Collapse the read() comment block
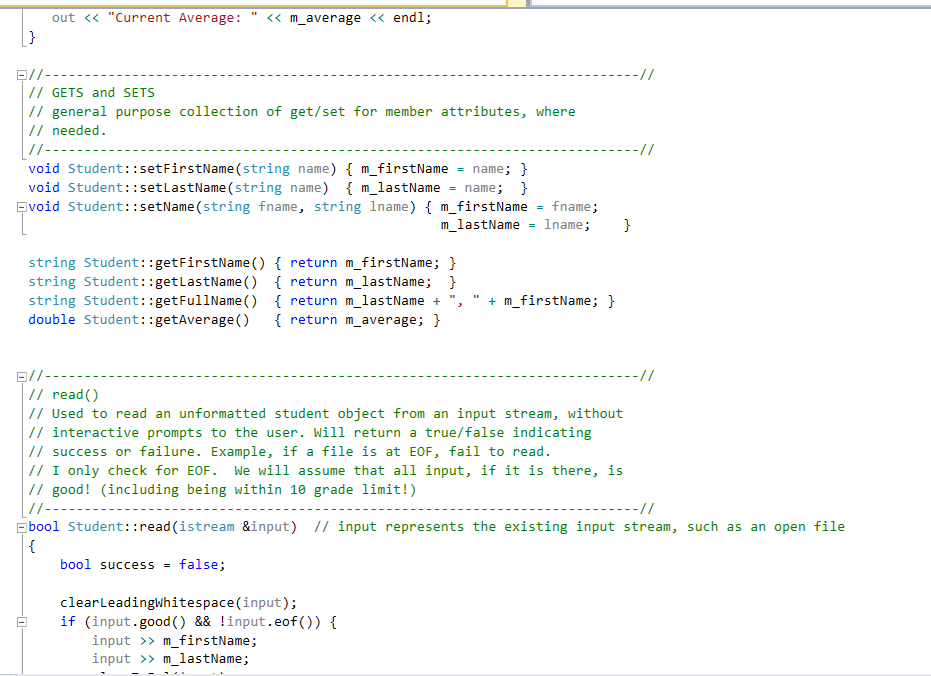The height and width of the screenshot is (676, 931). pyautogui.click(x=22, y=376)
